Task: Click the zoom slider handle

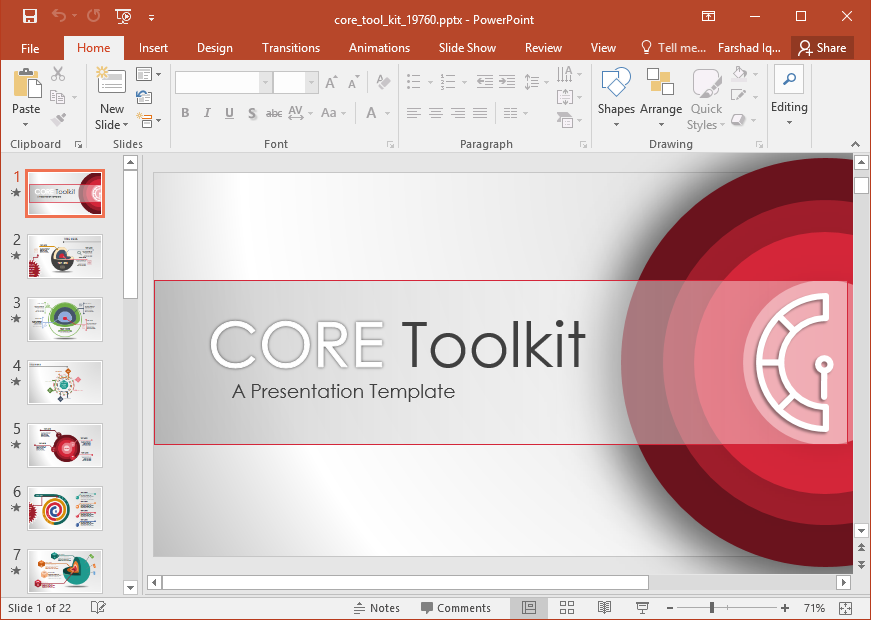Action: [712, 608]
